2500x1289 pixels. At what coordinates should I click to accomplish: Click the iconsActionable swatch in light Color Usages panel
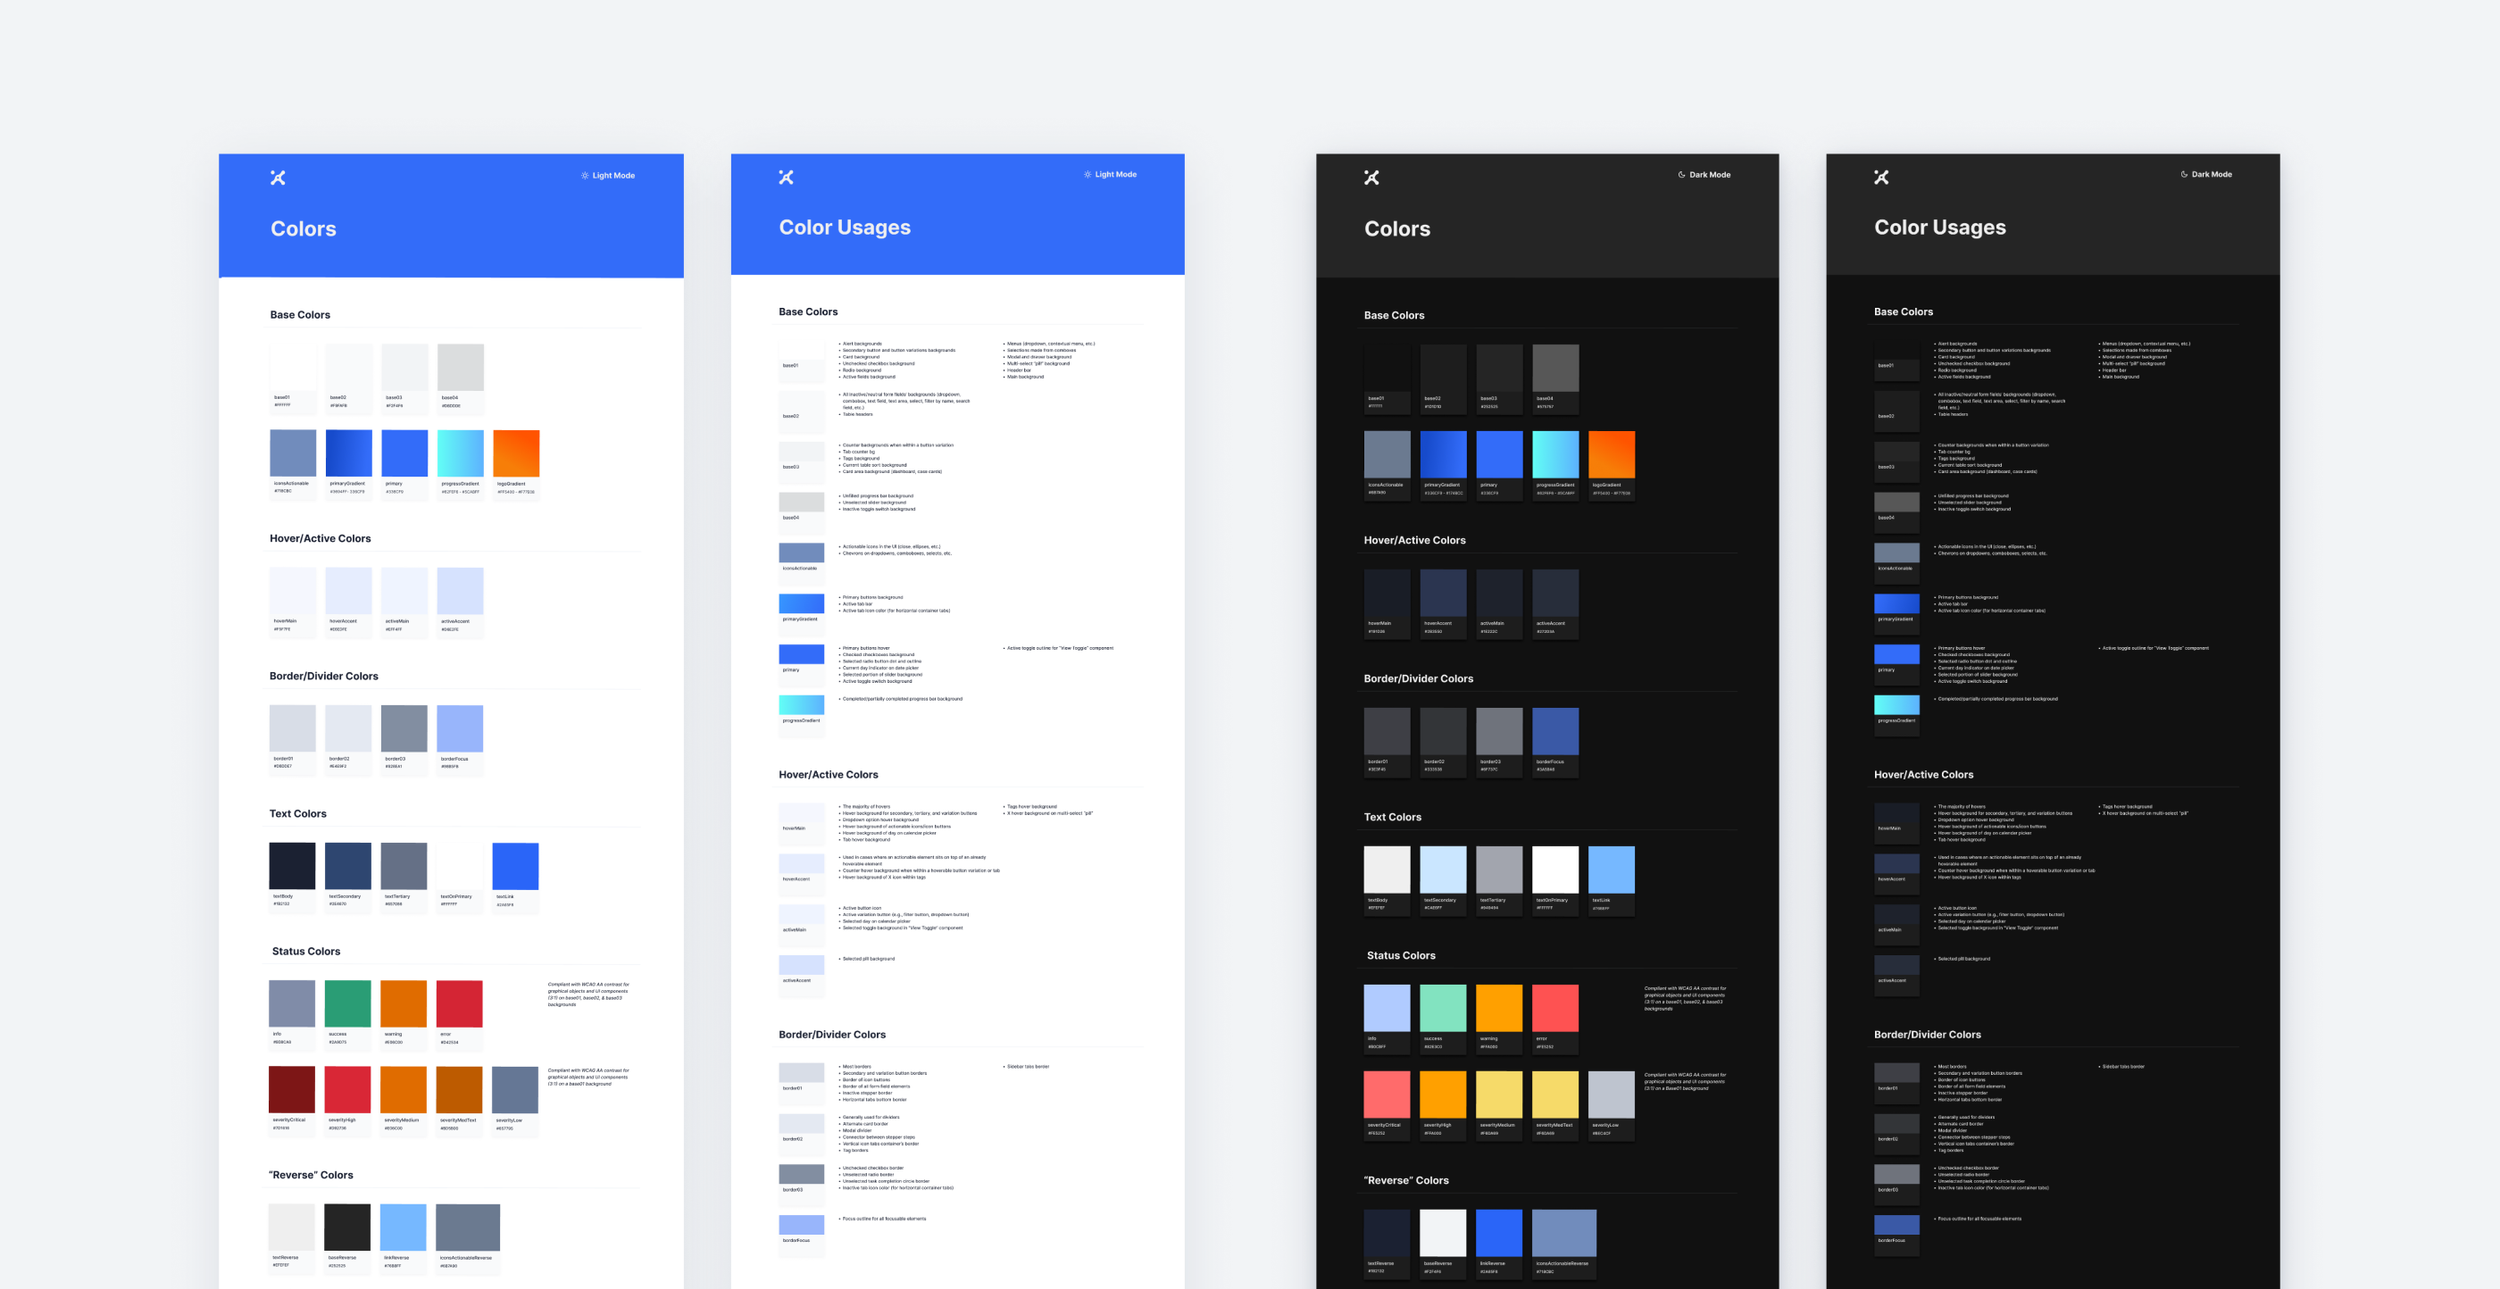pos(801,553)
